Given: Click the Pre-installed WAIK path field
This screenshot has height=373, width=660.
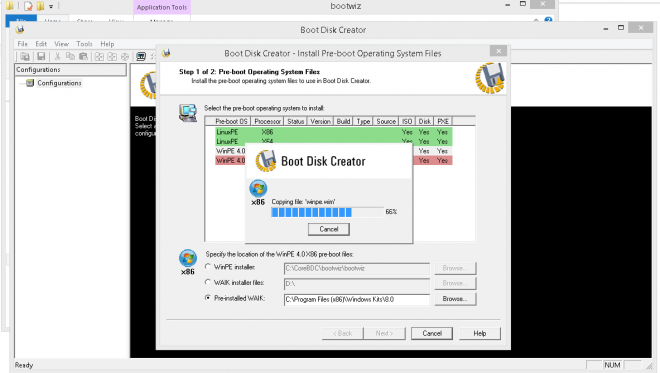Looking at the screenshot, I should coord(357,299).
